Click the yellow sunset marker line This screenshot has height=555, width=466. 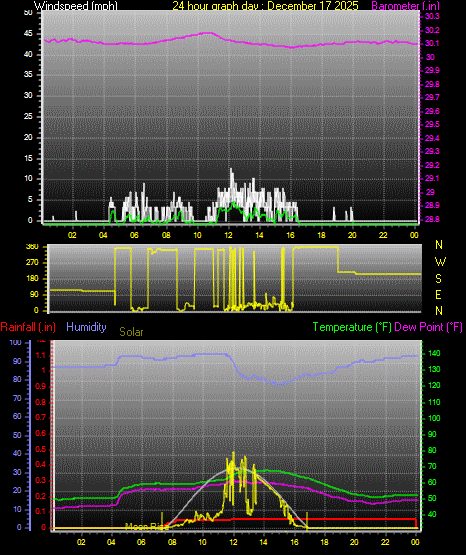click(x=307, y=521)
